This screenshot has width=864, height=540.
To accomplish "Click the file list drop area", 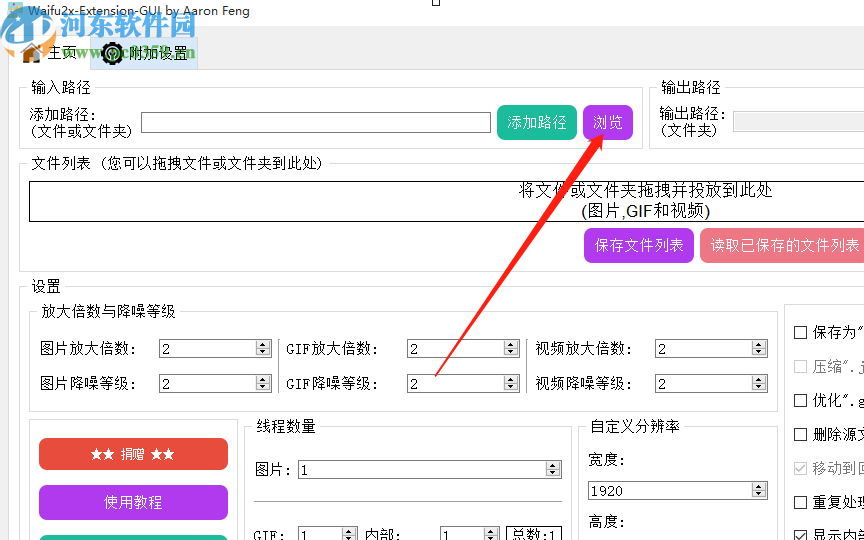I will [446, 202].
